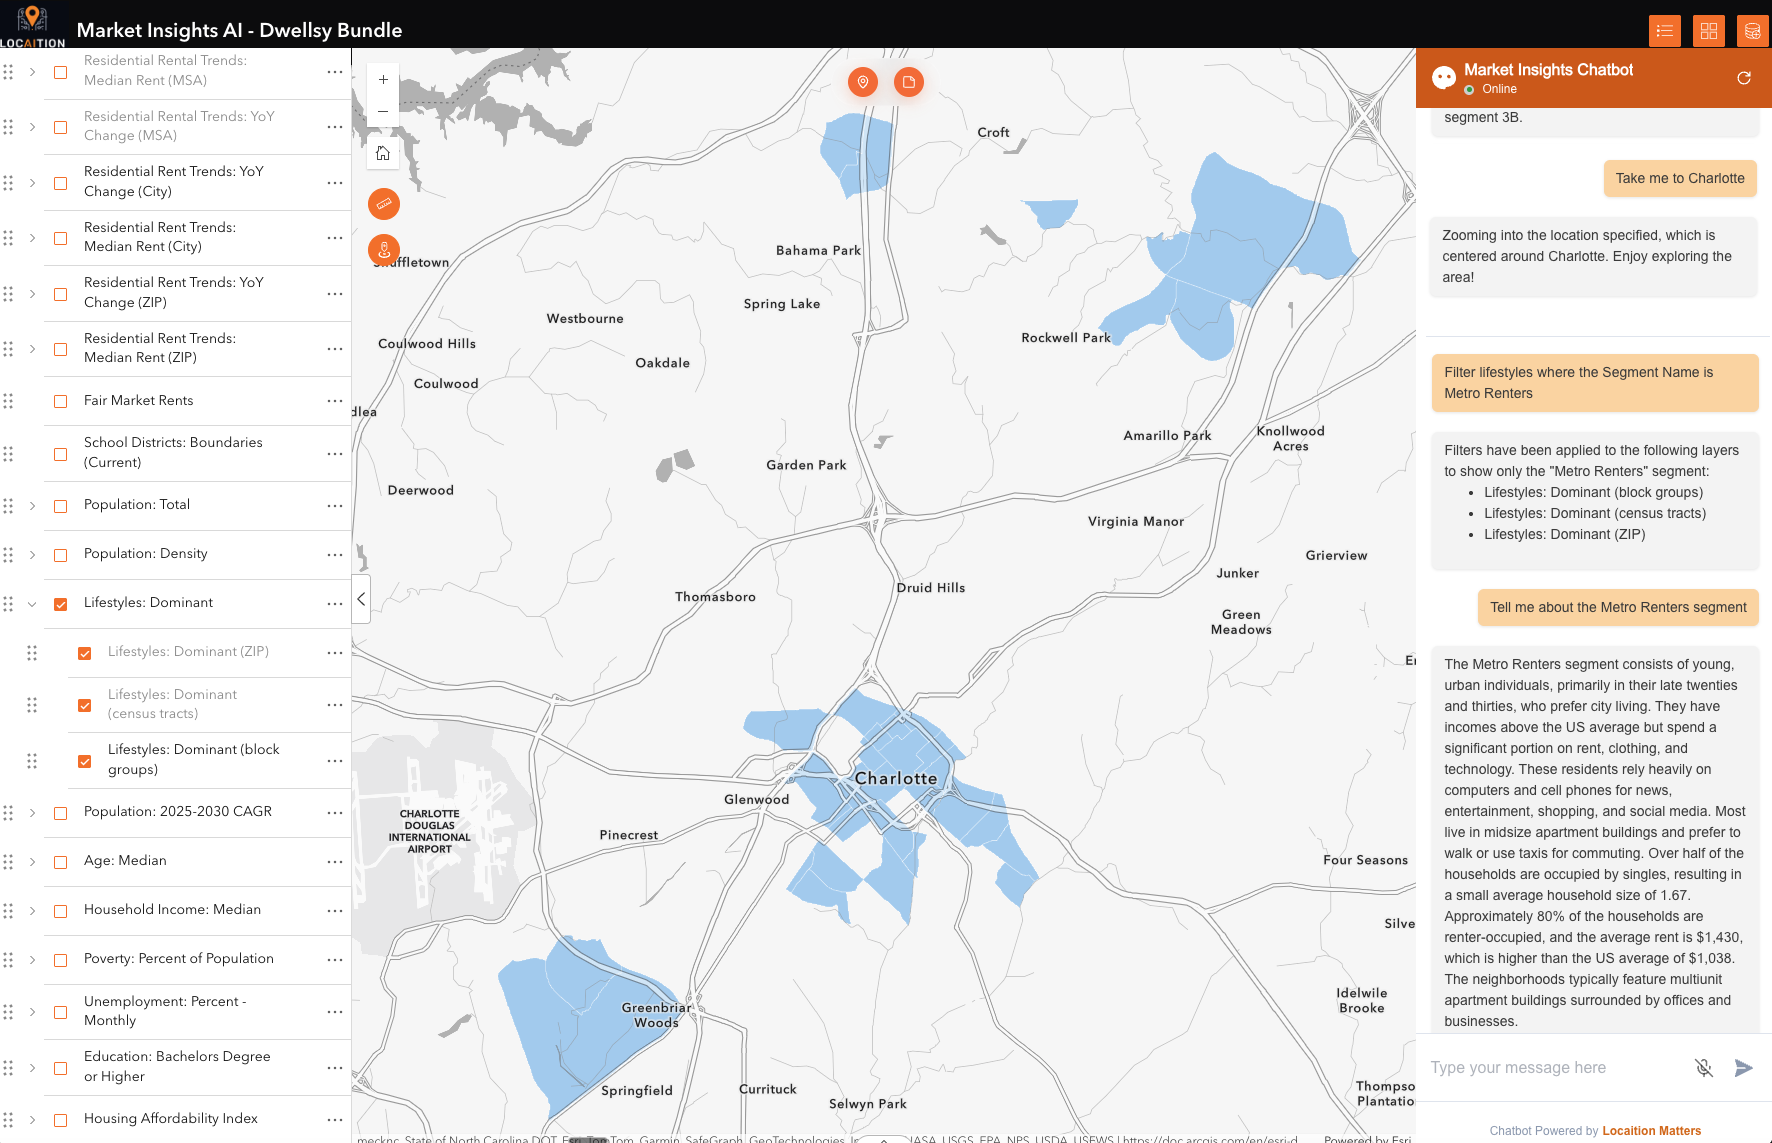Screen dimensions: 1772x1143
Task: Click the Charlotte city label on map
Action: (x=896, y=778)
